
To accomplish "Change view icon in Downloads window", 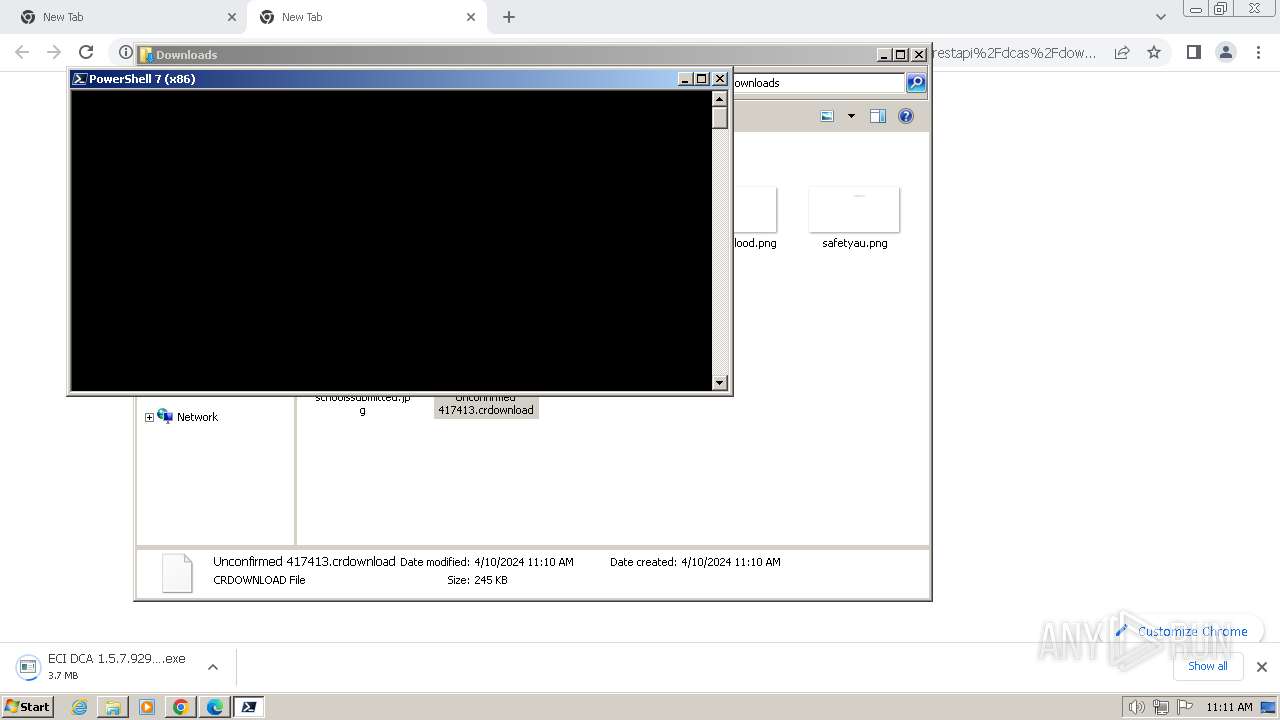I will [827, 116].
